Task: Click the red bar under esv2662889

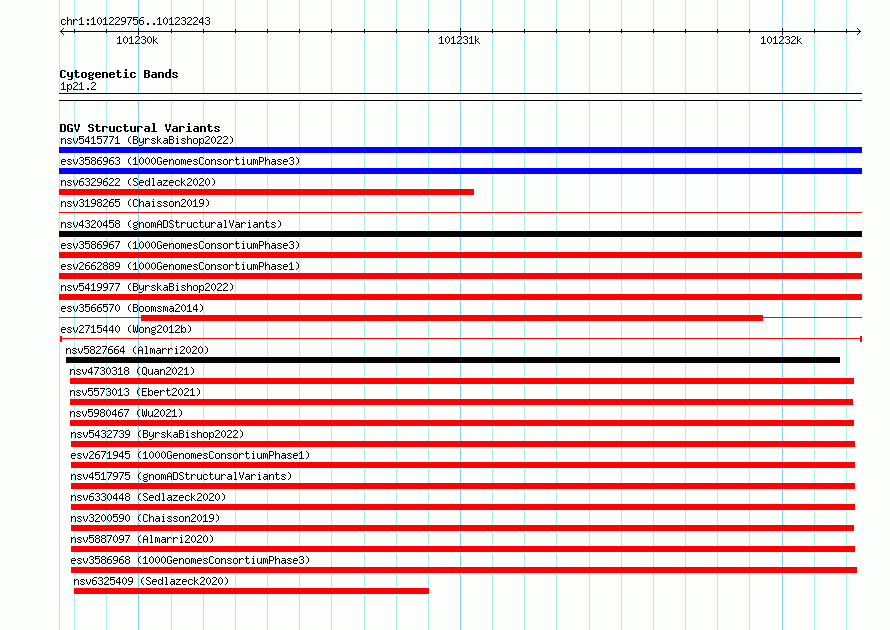Action: (460, 276)
